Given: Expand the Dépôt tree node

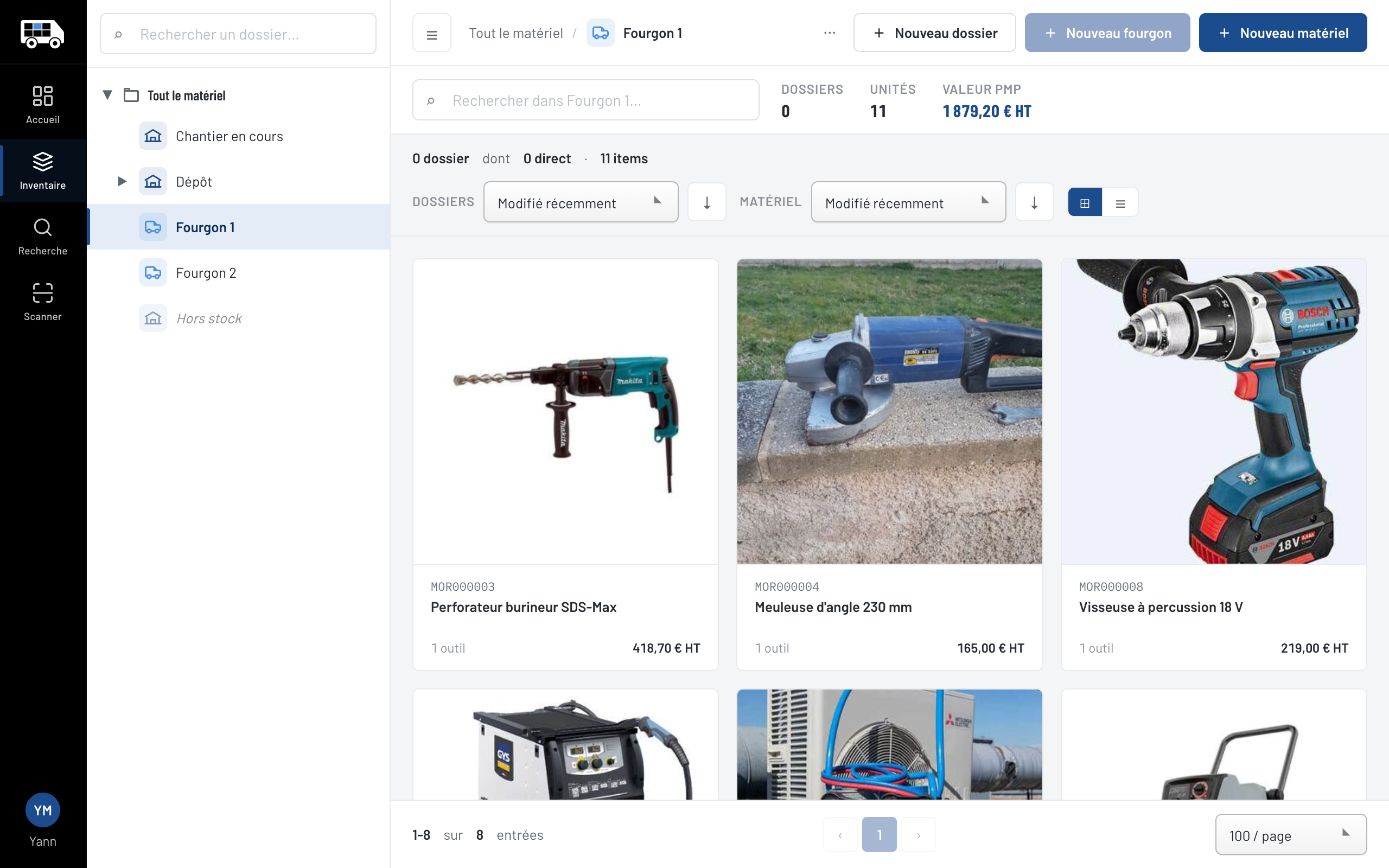Looking at the screenshot, I should pos(122,181).
